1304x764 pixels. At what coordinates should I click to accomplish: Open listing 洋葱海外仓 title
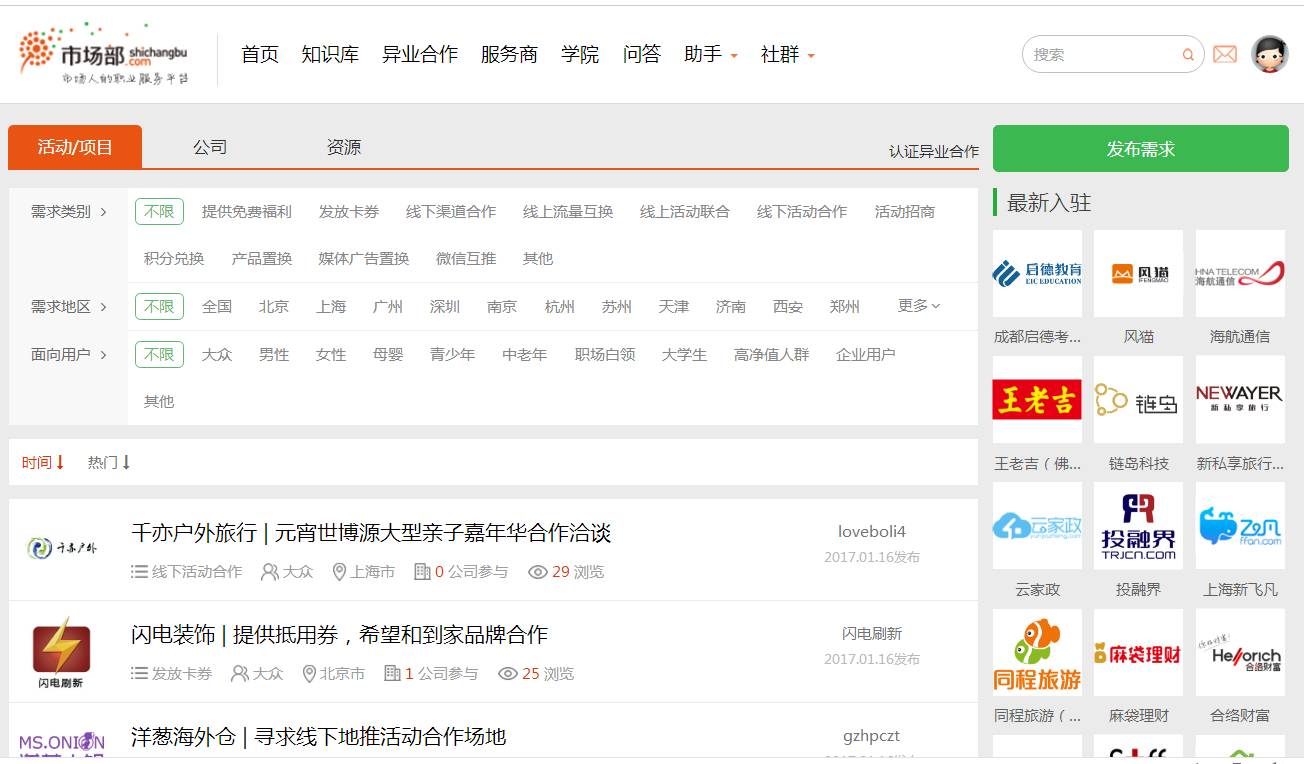tap(319, 736)
